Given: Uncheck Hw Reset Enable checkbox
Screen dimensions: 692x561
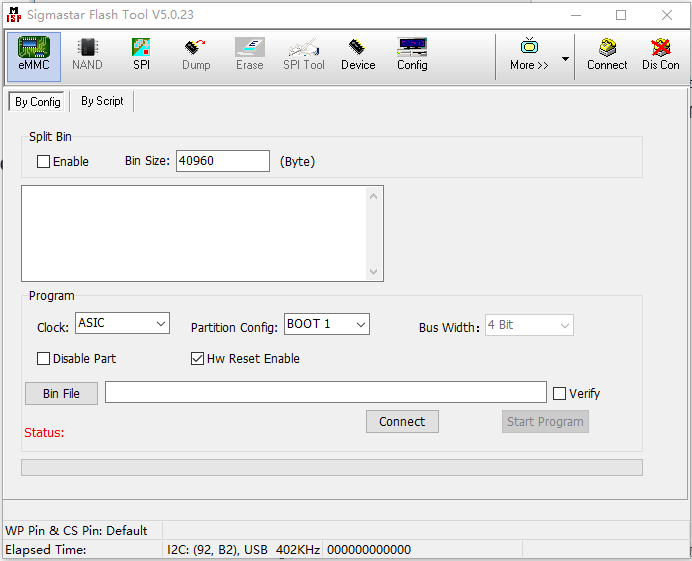Looking at the screenshot, I should [198, 359].
